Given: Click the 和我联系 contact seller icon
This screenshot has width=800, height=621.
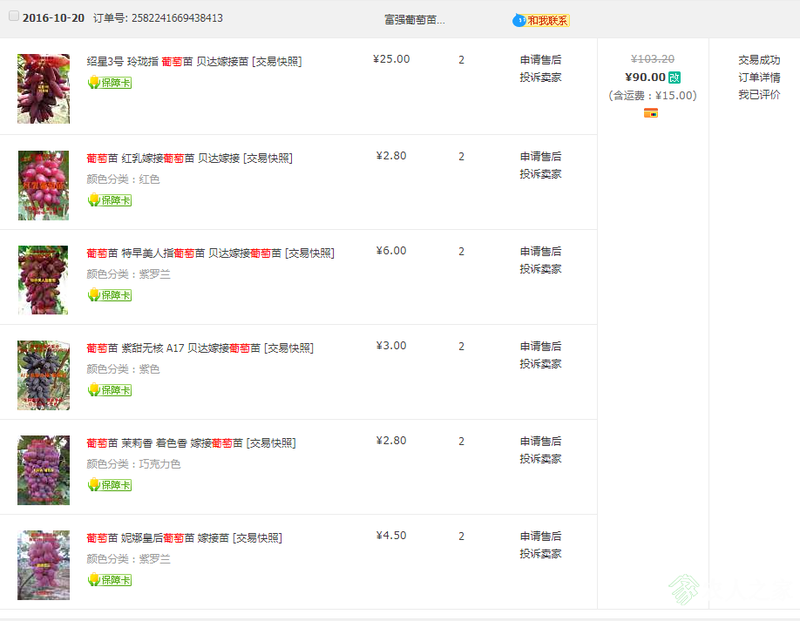Looking at the screenshot, I should 541,20.
